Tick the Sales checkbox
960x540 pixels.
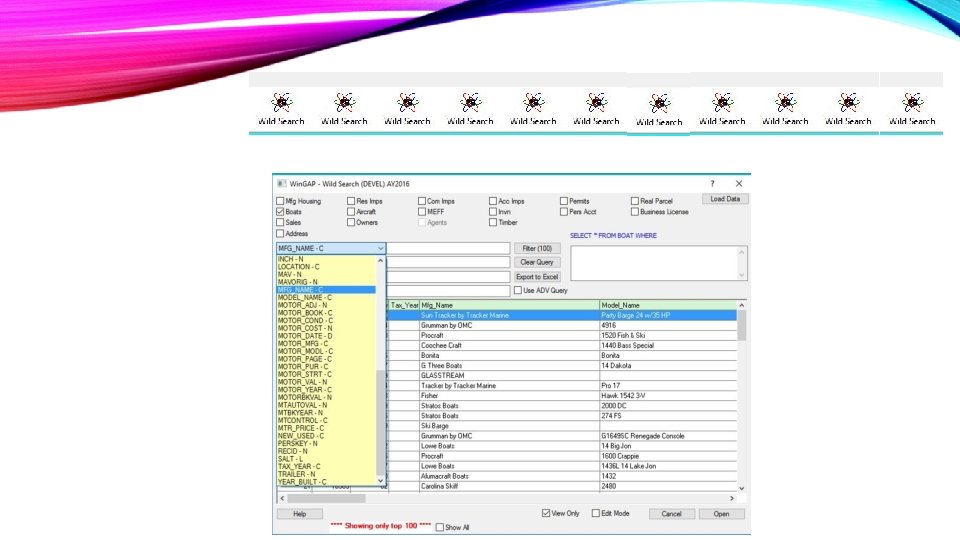click(x=280, y=222)
